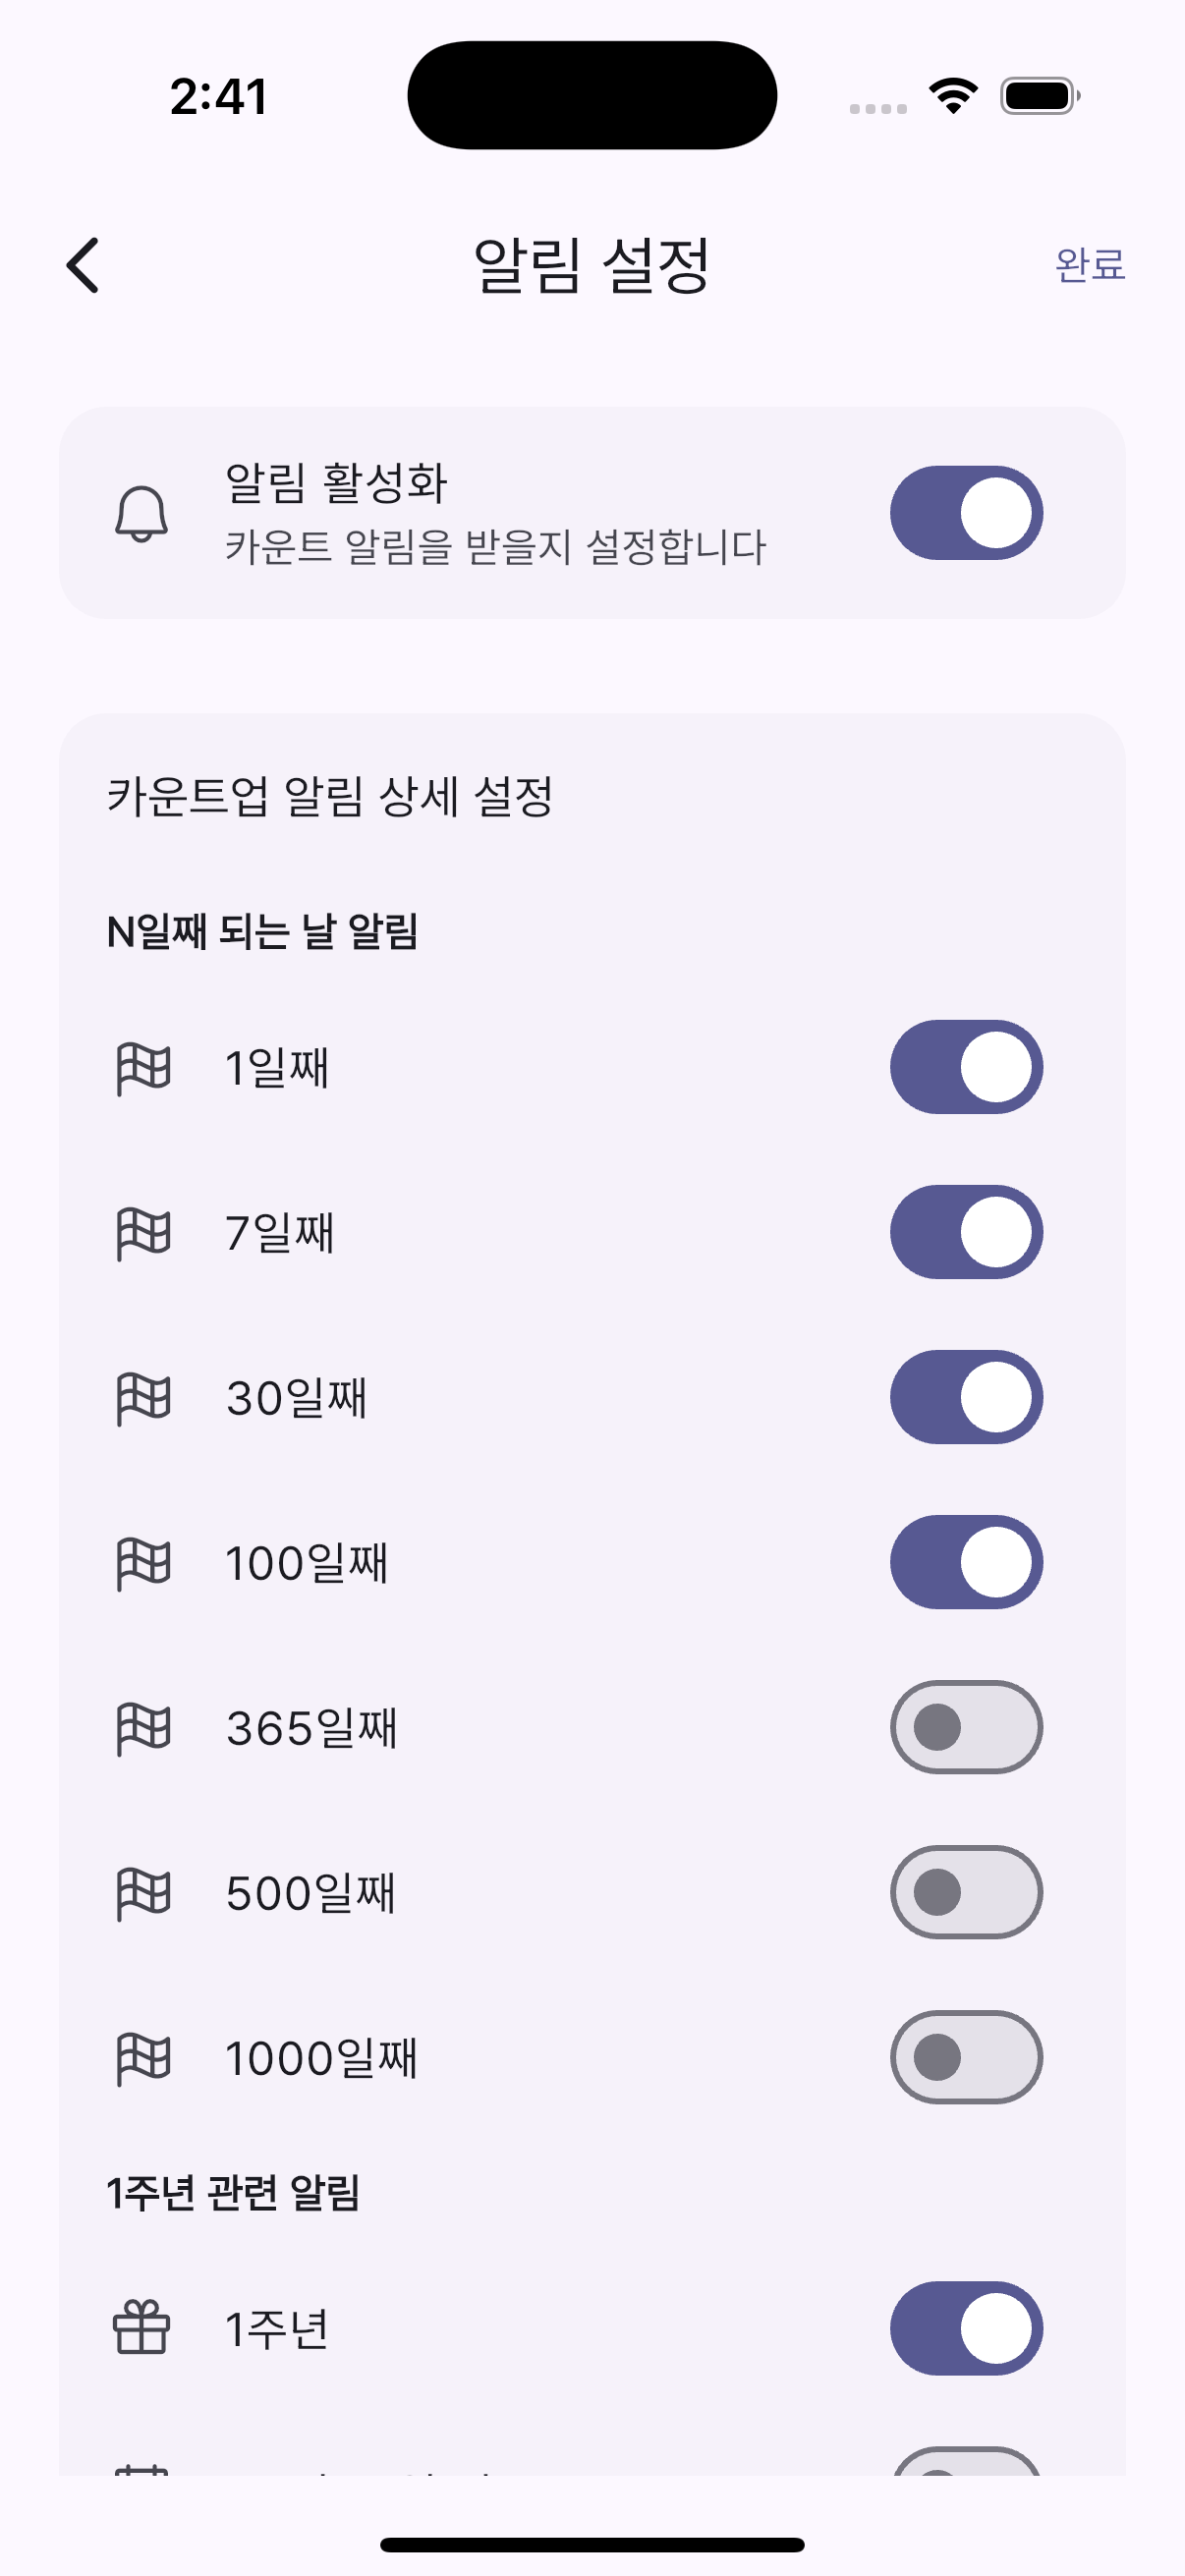Tap the bell icon beside 알림 활성화
Image resolution: width=1185 pixels, height=2576 pixels.
tap(141, 514)
